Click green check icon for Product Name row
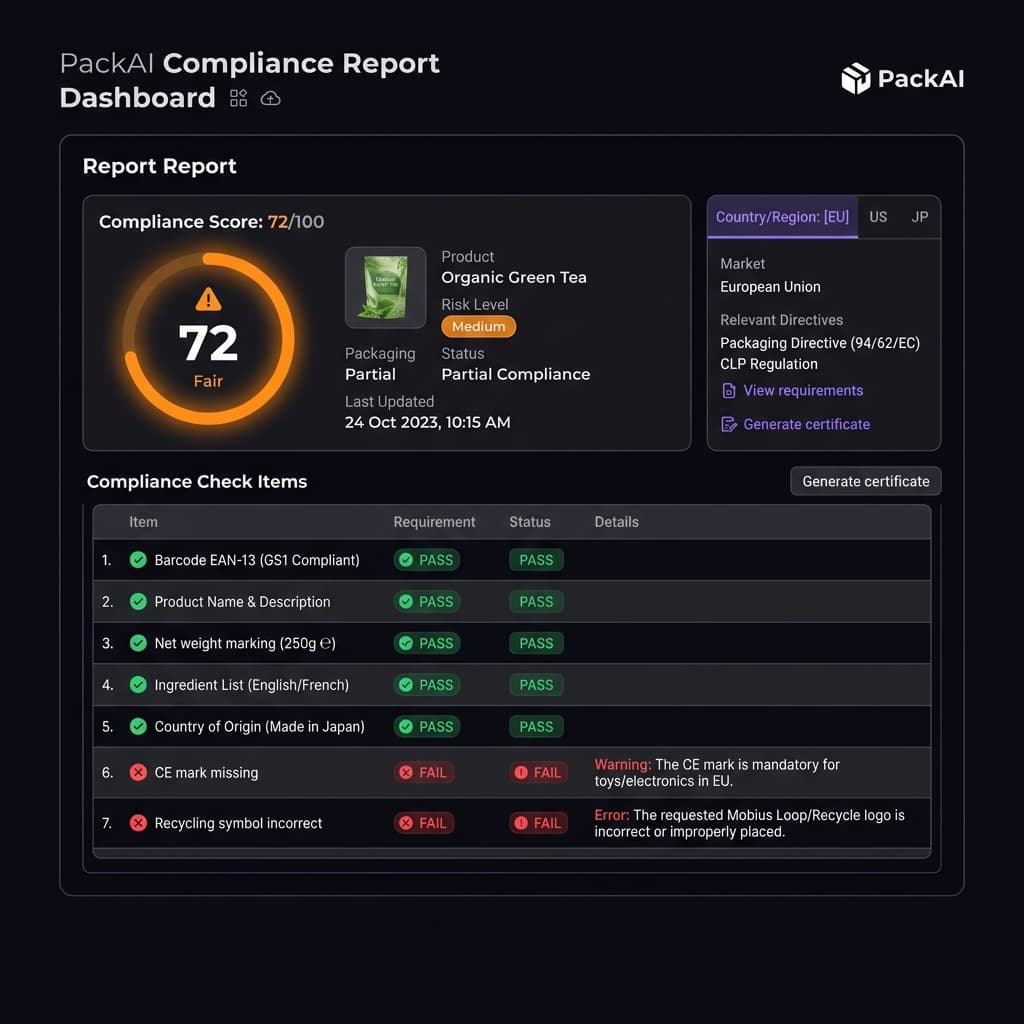 (138, 601)
